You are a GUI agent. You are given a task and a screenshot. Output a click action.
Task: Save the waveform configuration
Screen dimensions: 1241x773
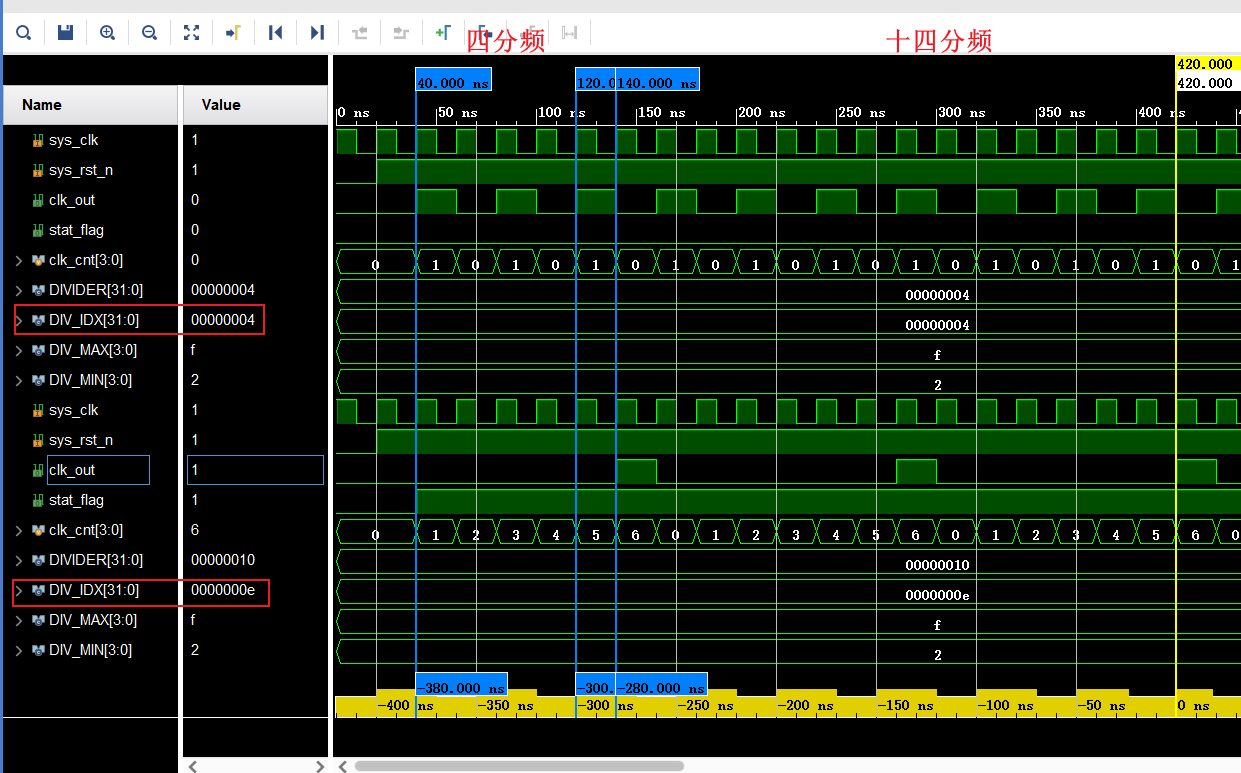pyautogui.click(x=65, y=33)
